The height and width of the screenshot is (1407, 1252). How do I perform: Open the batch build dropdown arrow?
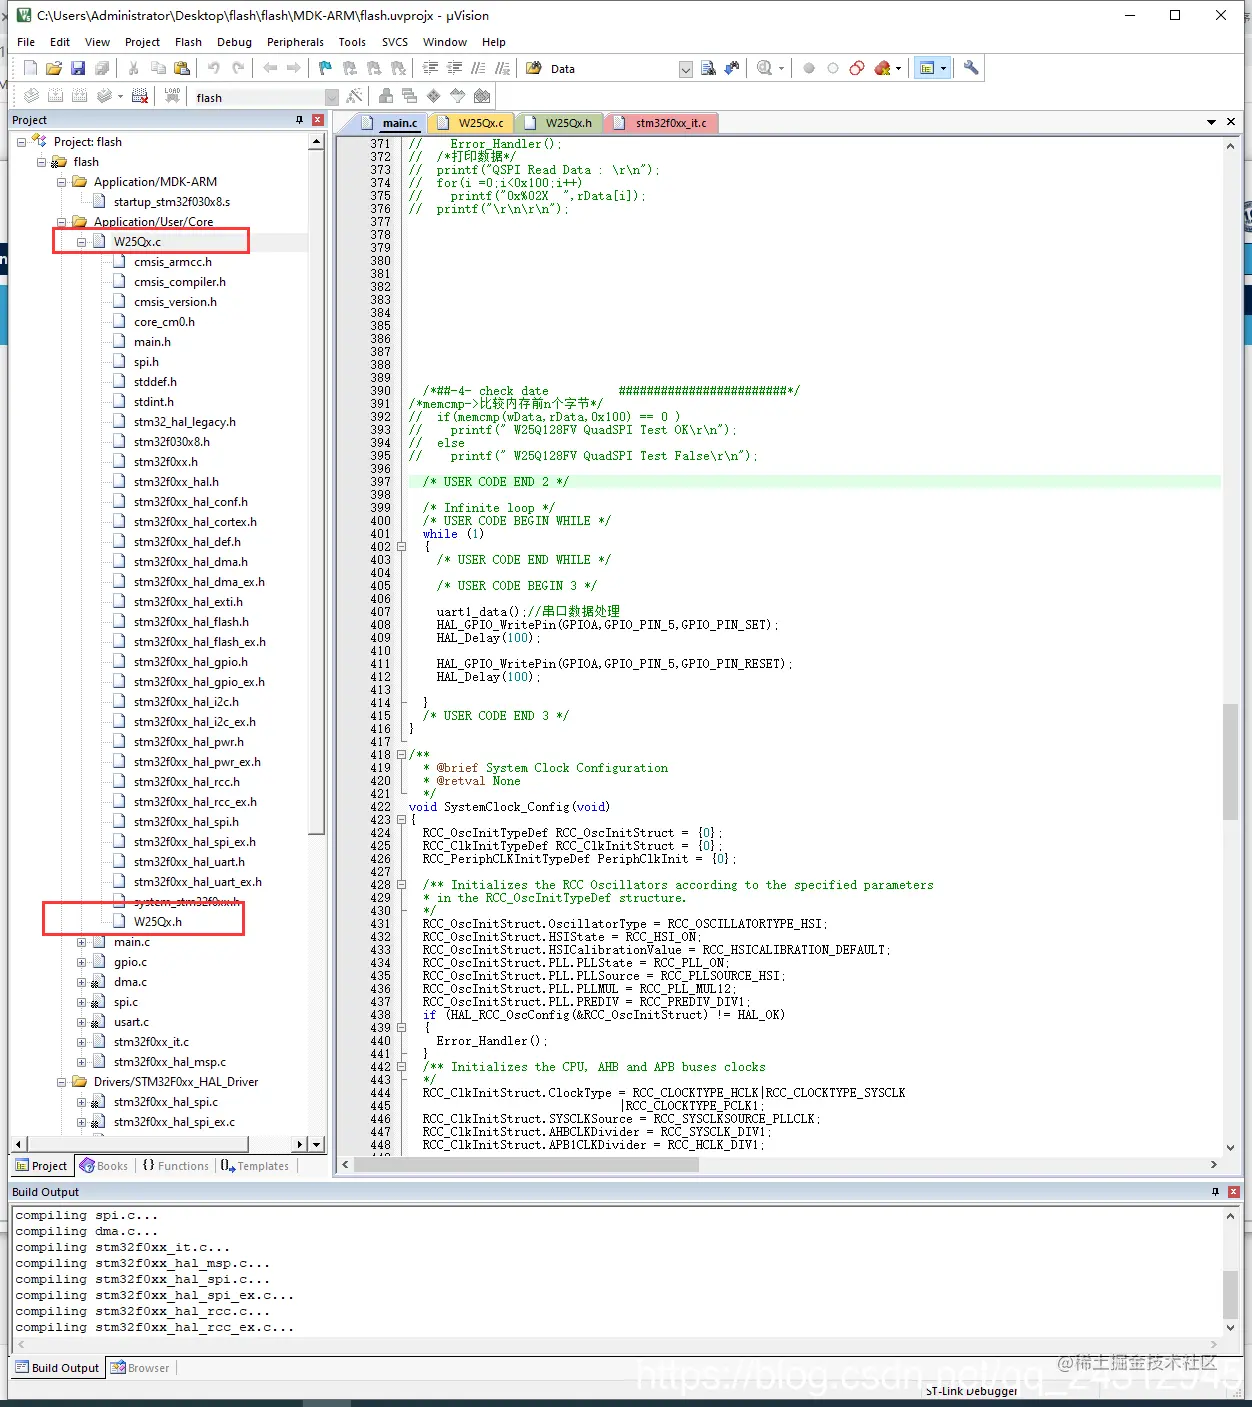tap(120, 97)
